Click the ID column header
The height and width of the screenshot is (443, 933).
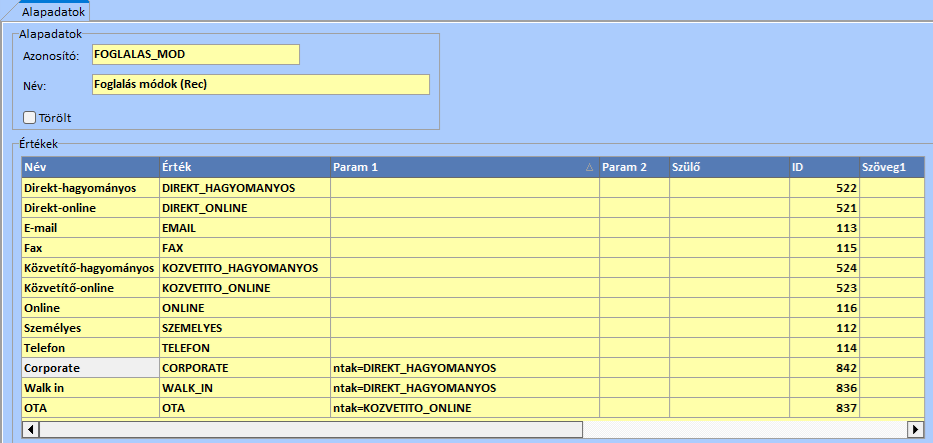pyautogui.click(x=820, y=167)
